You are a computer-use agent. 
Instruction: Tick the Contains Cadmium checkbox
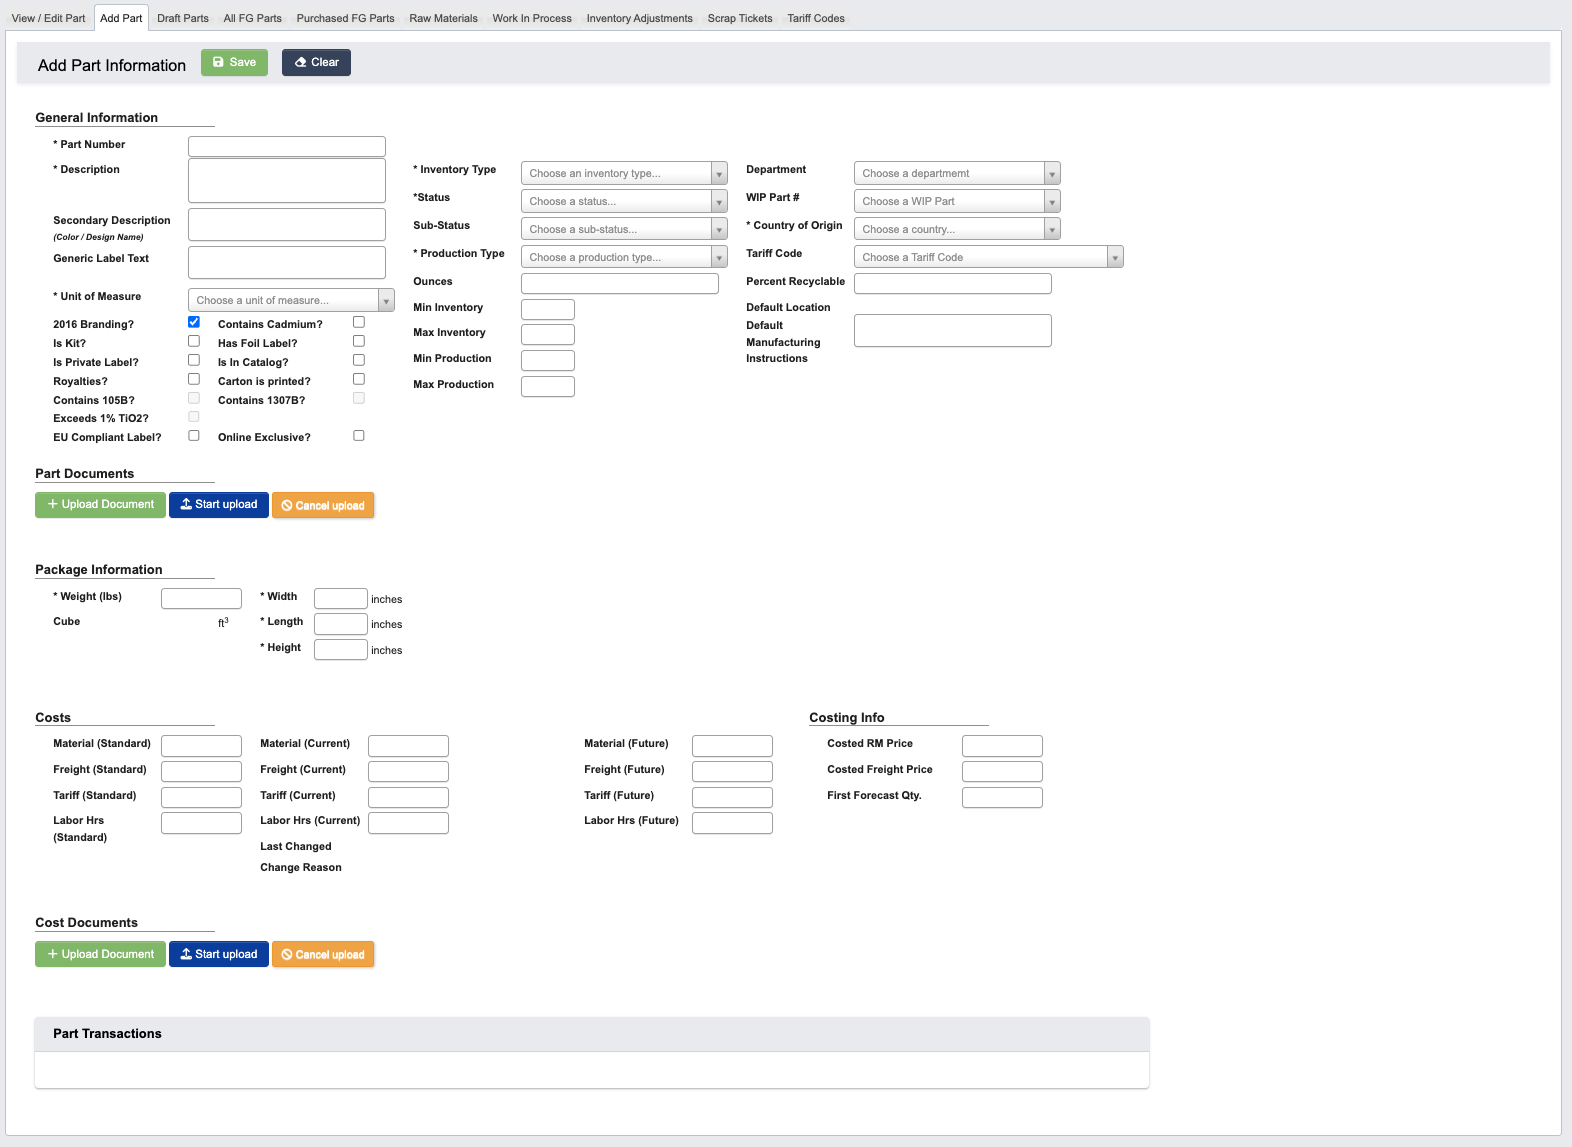[359, 322]
